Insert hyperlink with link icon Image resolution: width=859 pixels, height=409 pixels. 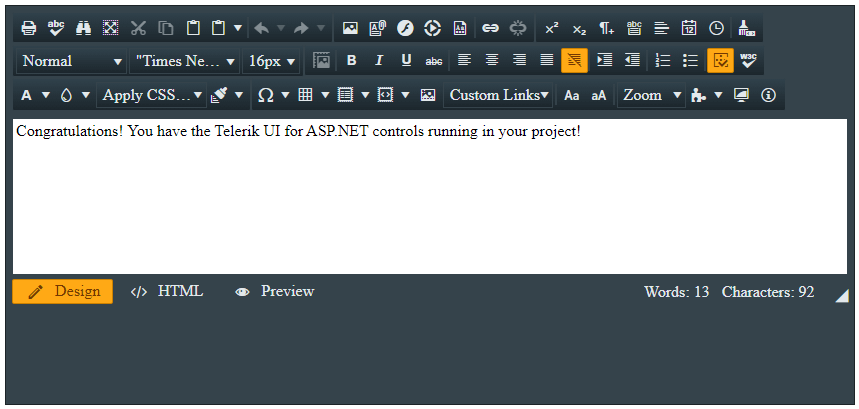click(490, 28)
